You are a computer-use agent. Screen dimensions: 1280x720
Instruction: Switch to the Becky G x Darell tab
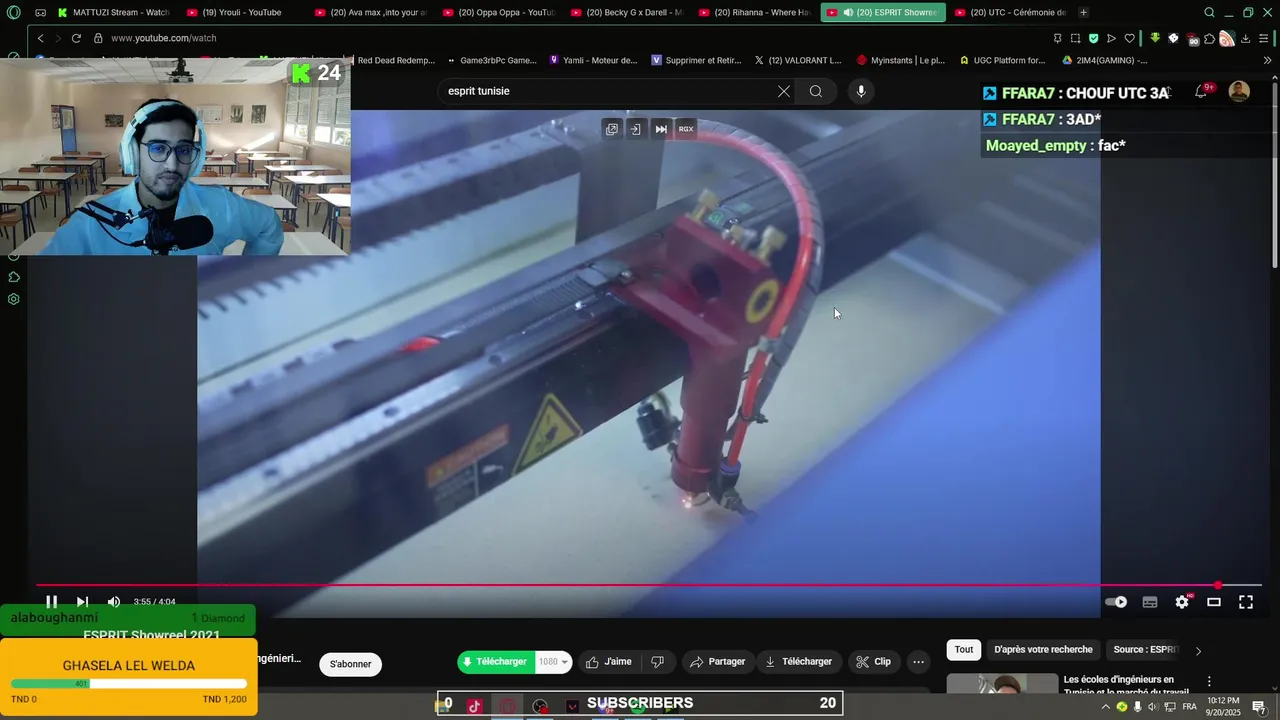(625, 13)
